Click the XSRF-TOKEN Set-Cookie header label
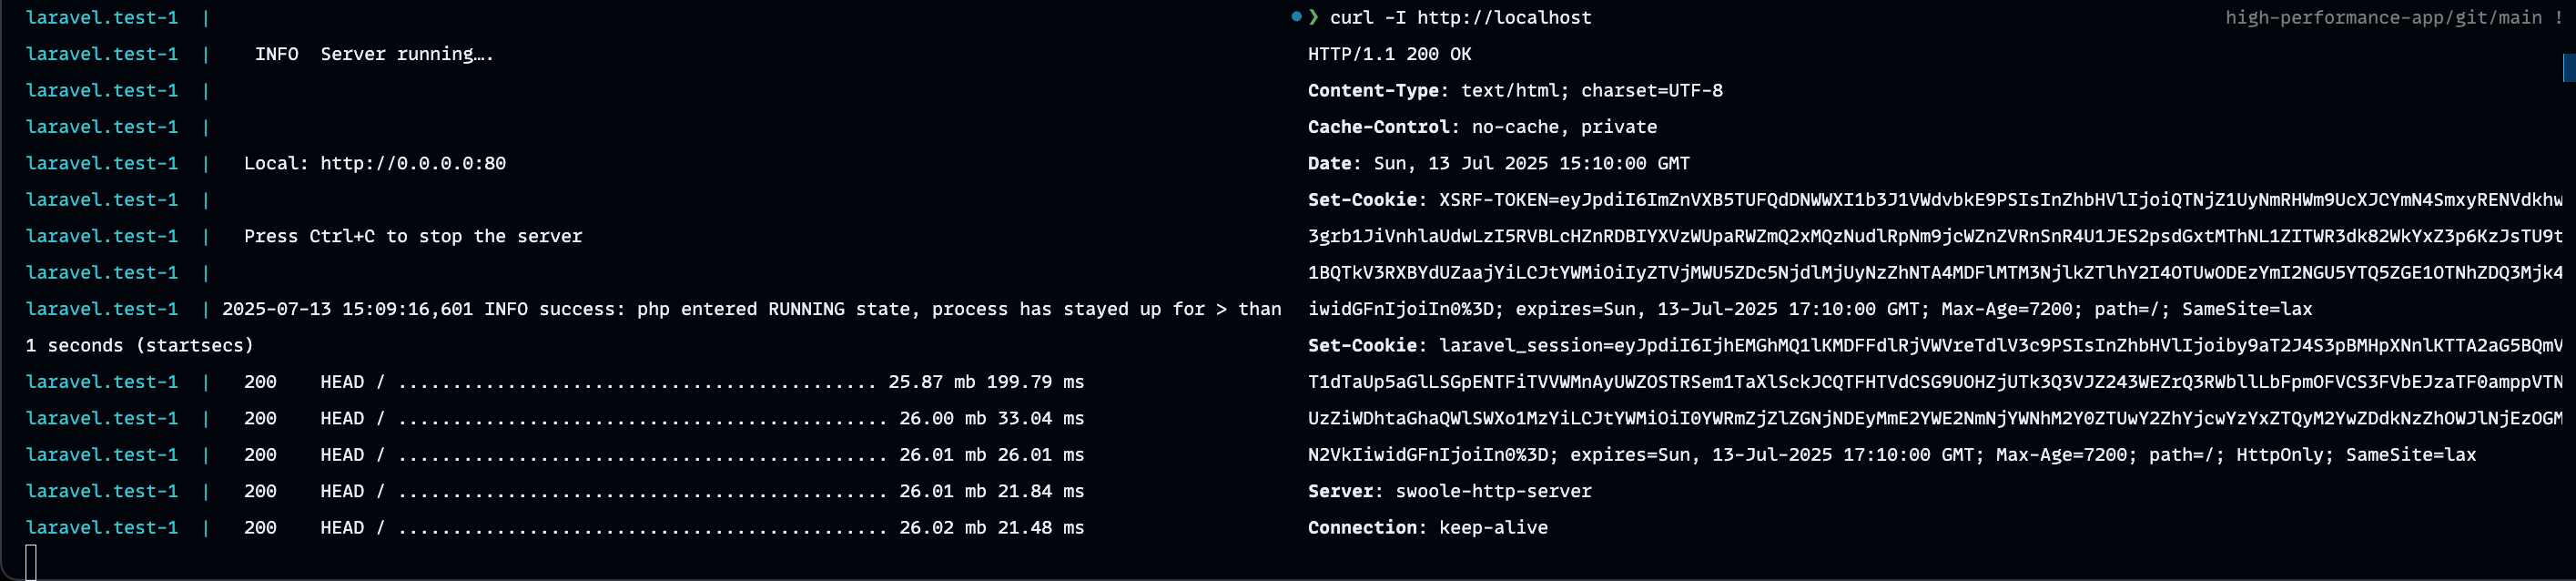Viewport: 2576px width, 581px height. pyautogui.click(x=1362, y=199)
